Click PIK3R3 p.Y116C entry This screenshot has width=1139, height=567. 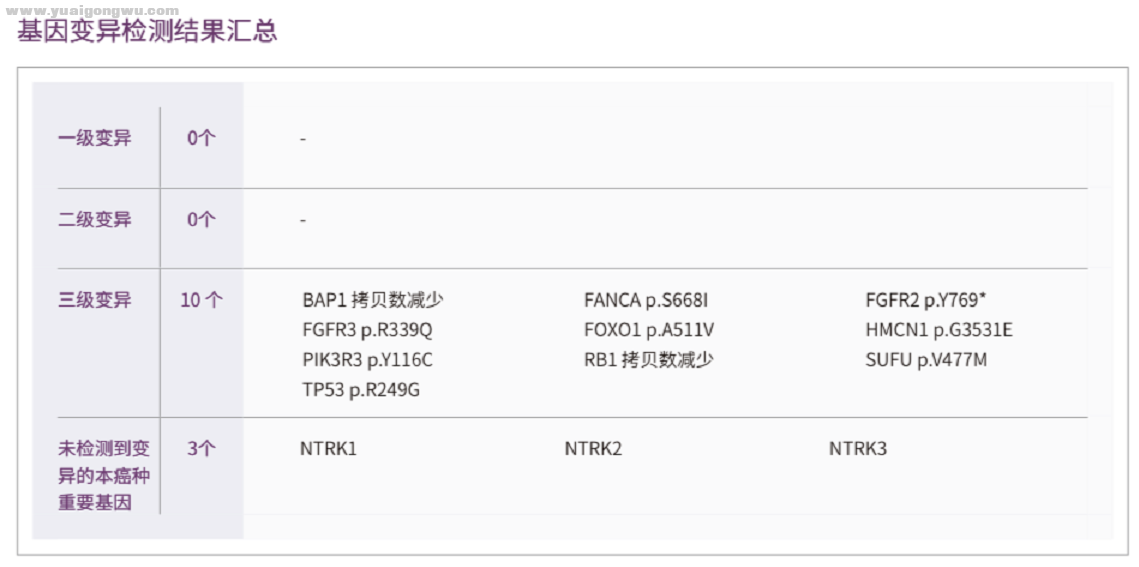[368, 360]
